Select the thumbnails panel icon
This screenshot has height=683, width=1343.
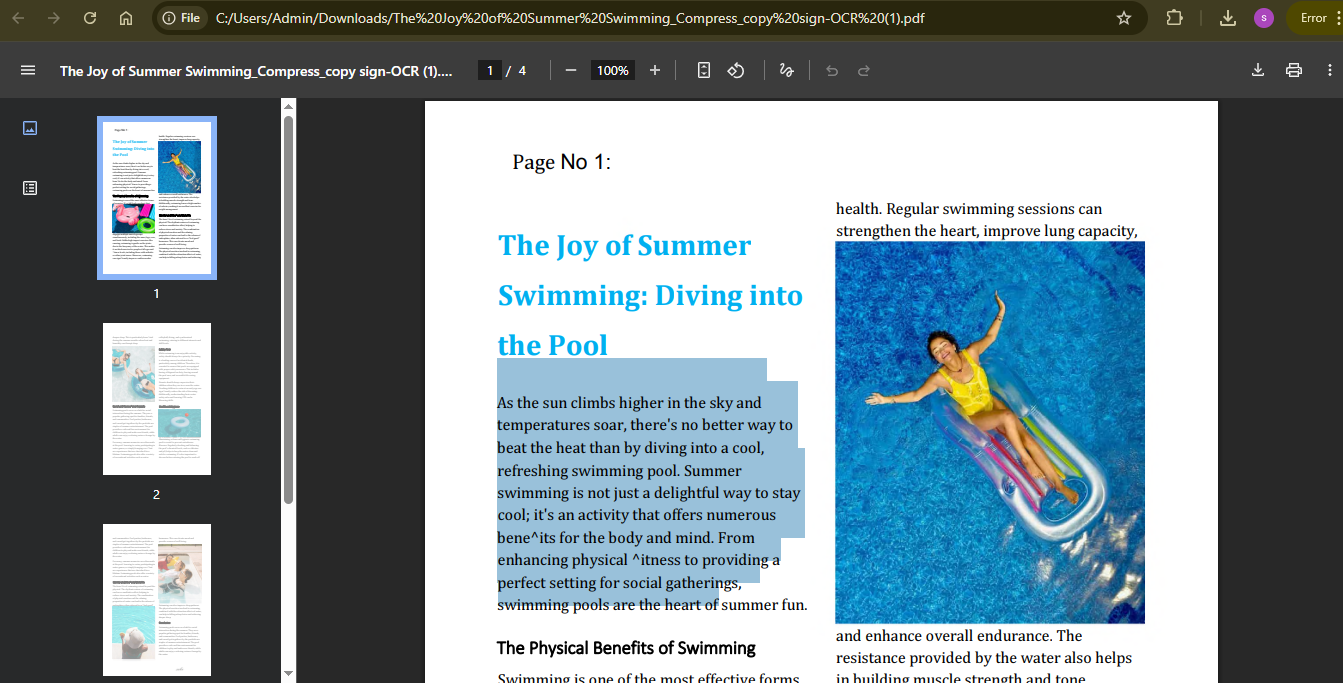pyautogui.click(x=30, y=127)
